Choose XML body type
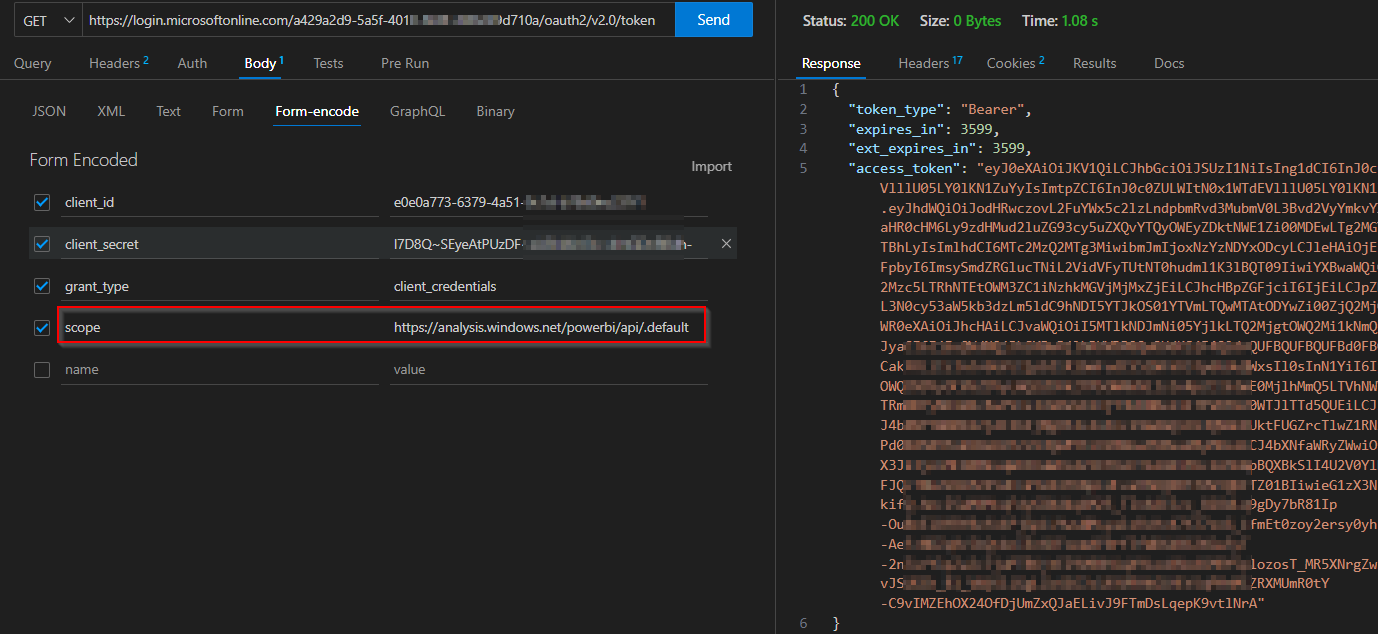The width and height of the screenshot is (1378, 634). (111, 111)
